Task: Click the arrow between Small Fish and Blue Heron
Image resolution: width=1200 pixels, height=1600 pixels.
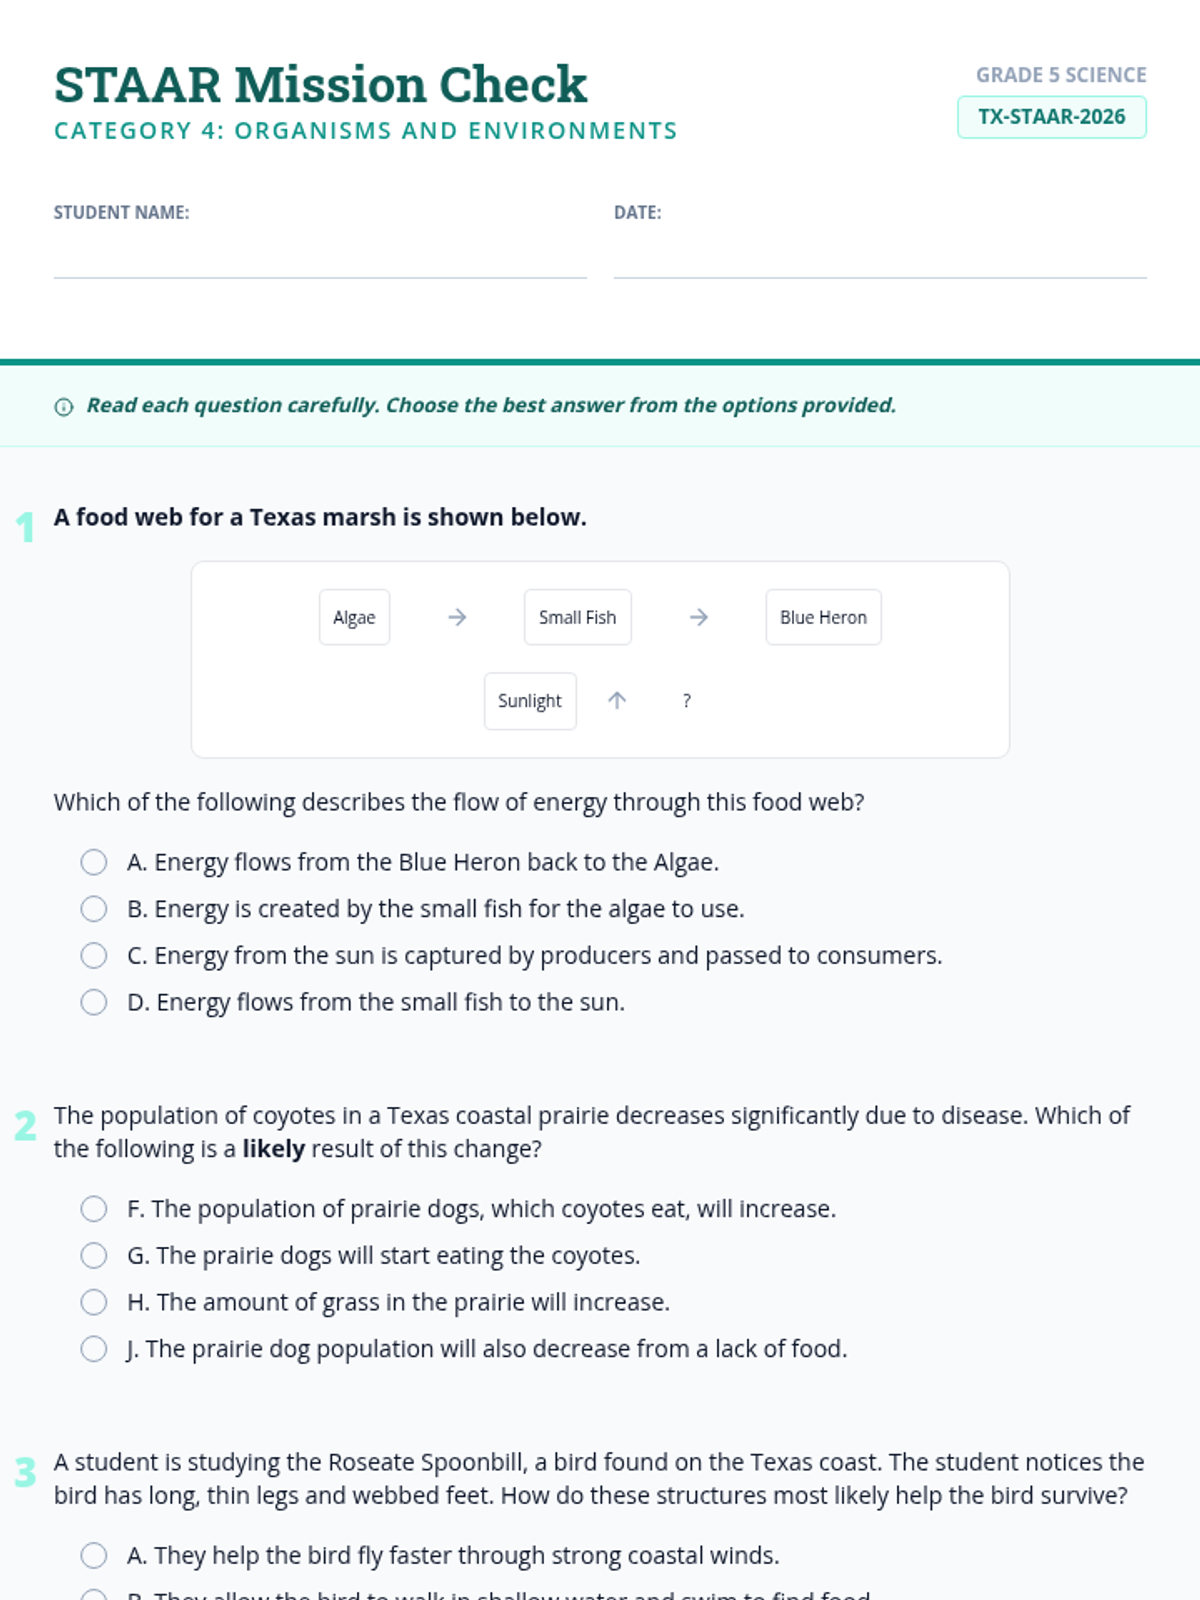Action: tap(699, 618)
